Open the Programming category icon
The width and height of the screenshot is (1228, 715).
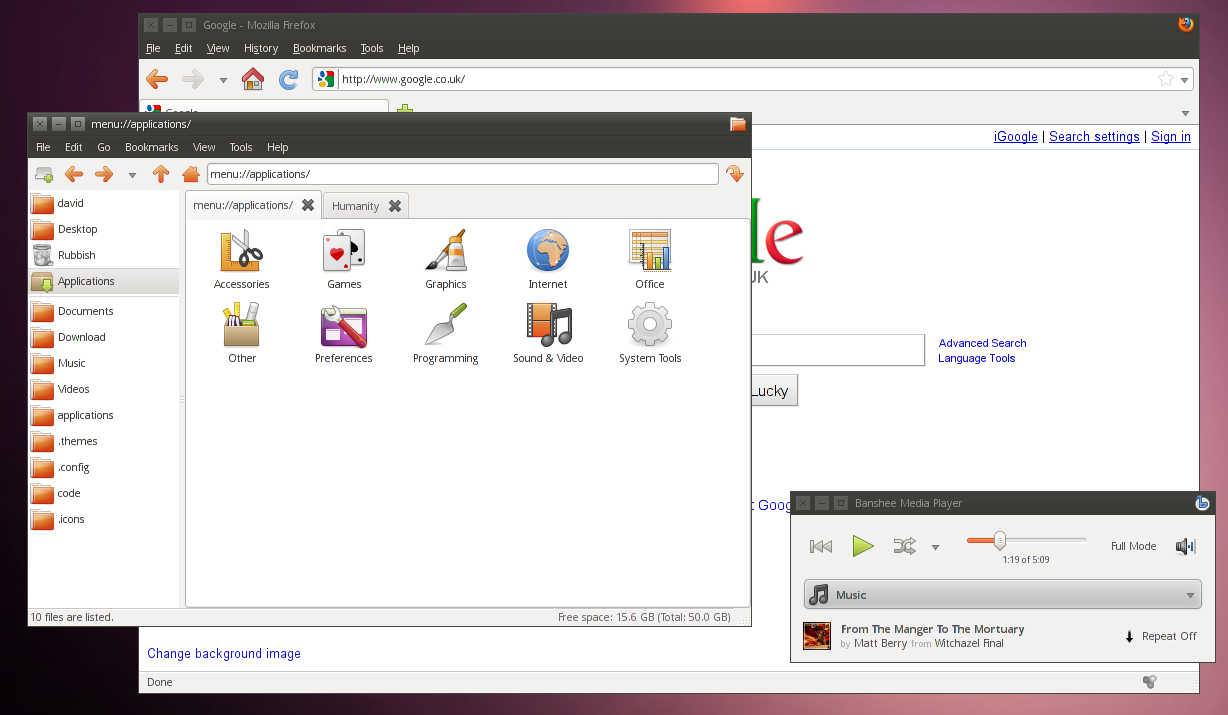pyautogui.click(x=446, y=325)
